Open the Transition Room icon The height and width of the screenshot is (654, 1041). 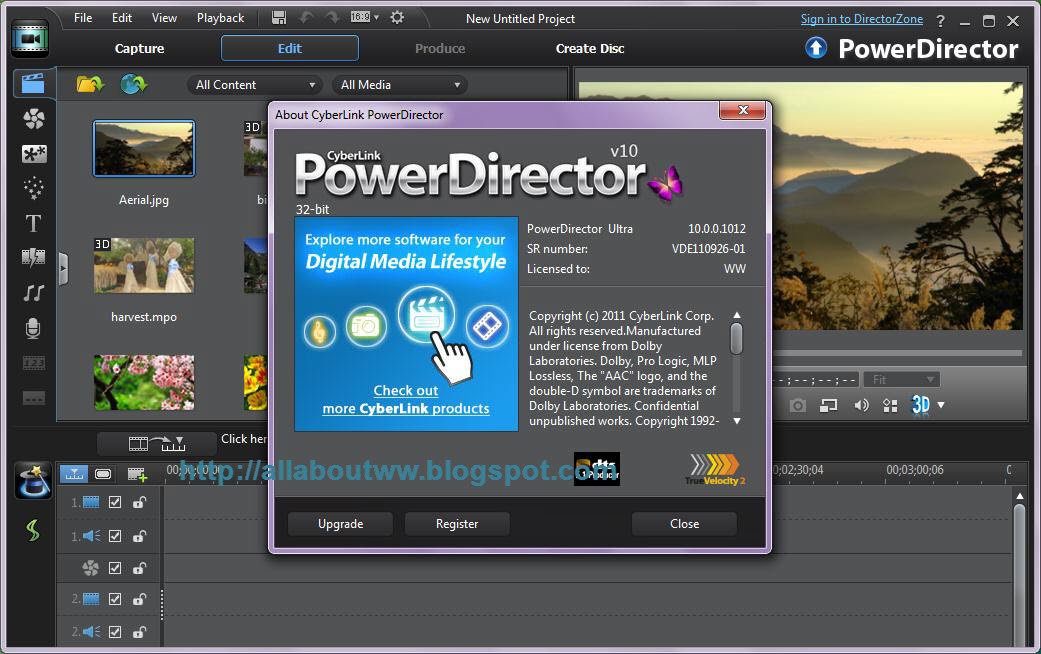tap(33, 258)
